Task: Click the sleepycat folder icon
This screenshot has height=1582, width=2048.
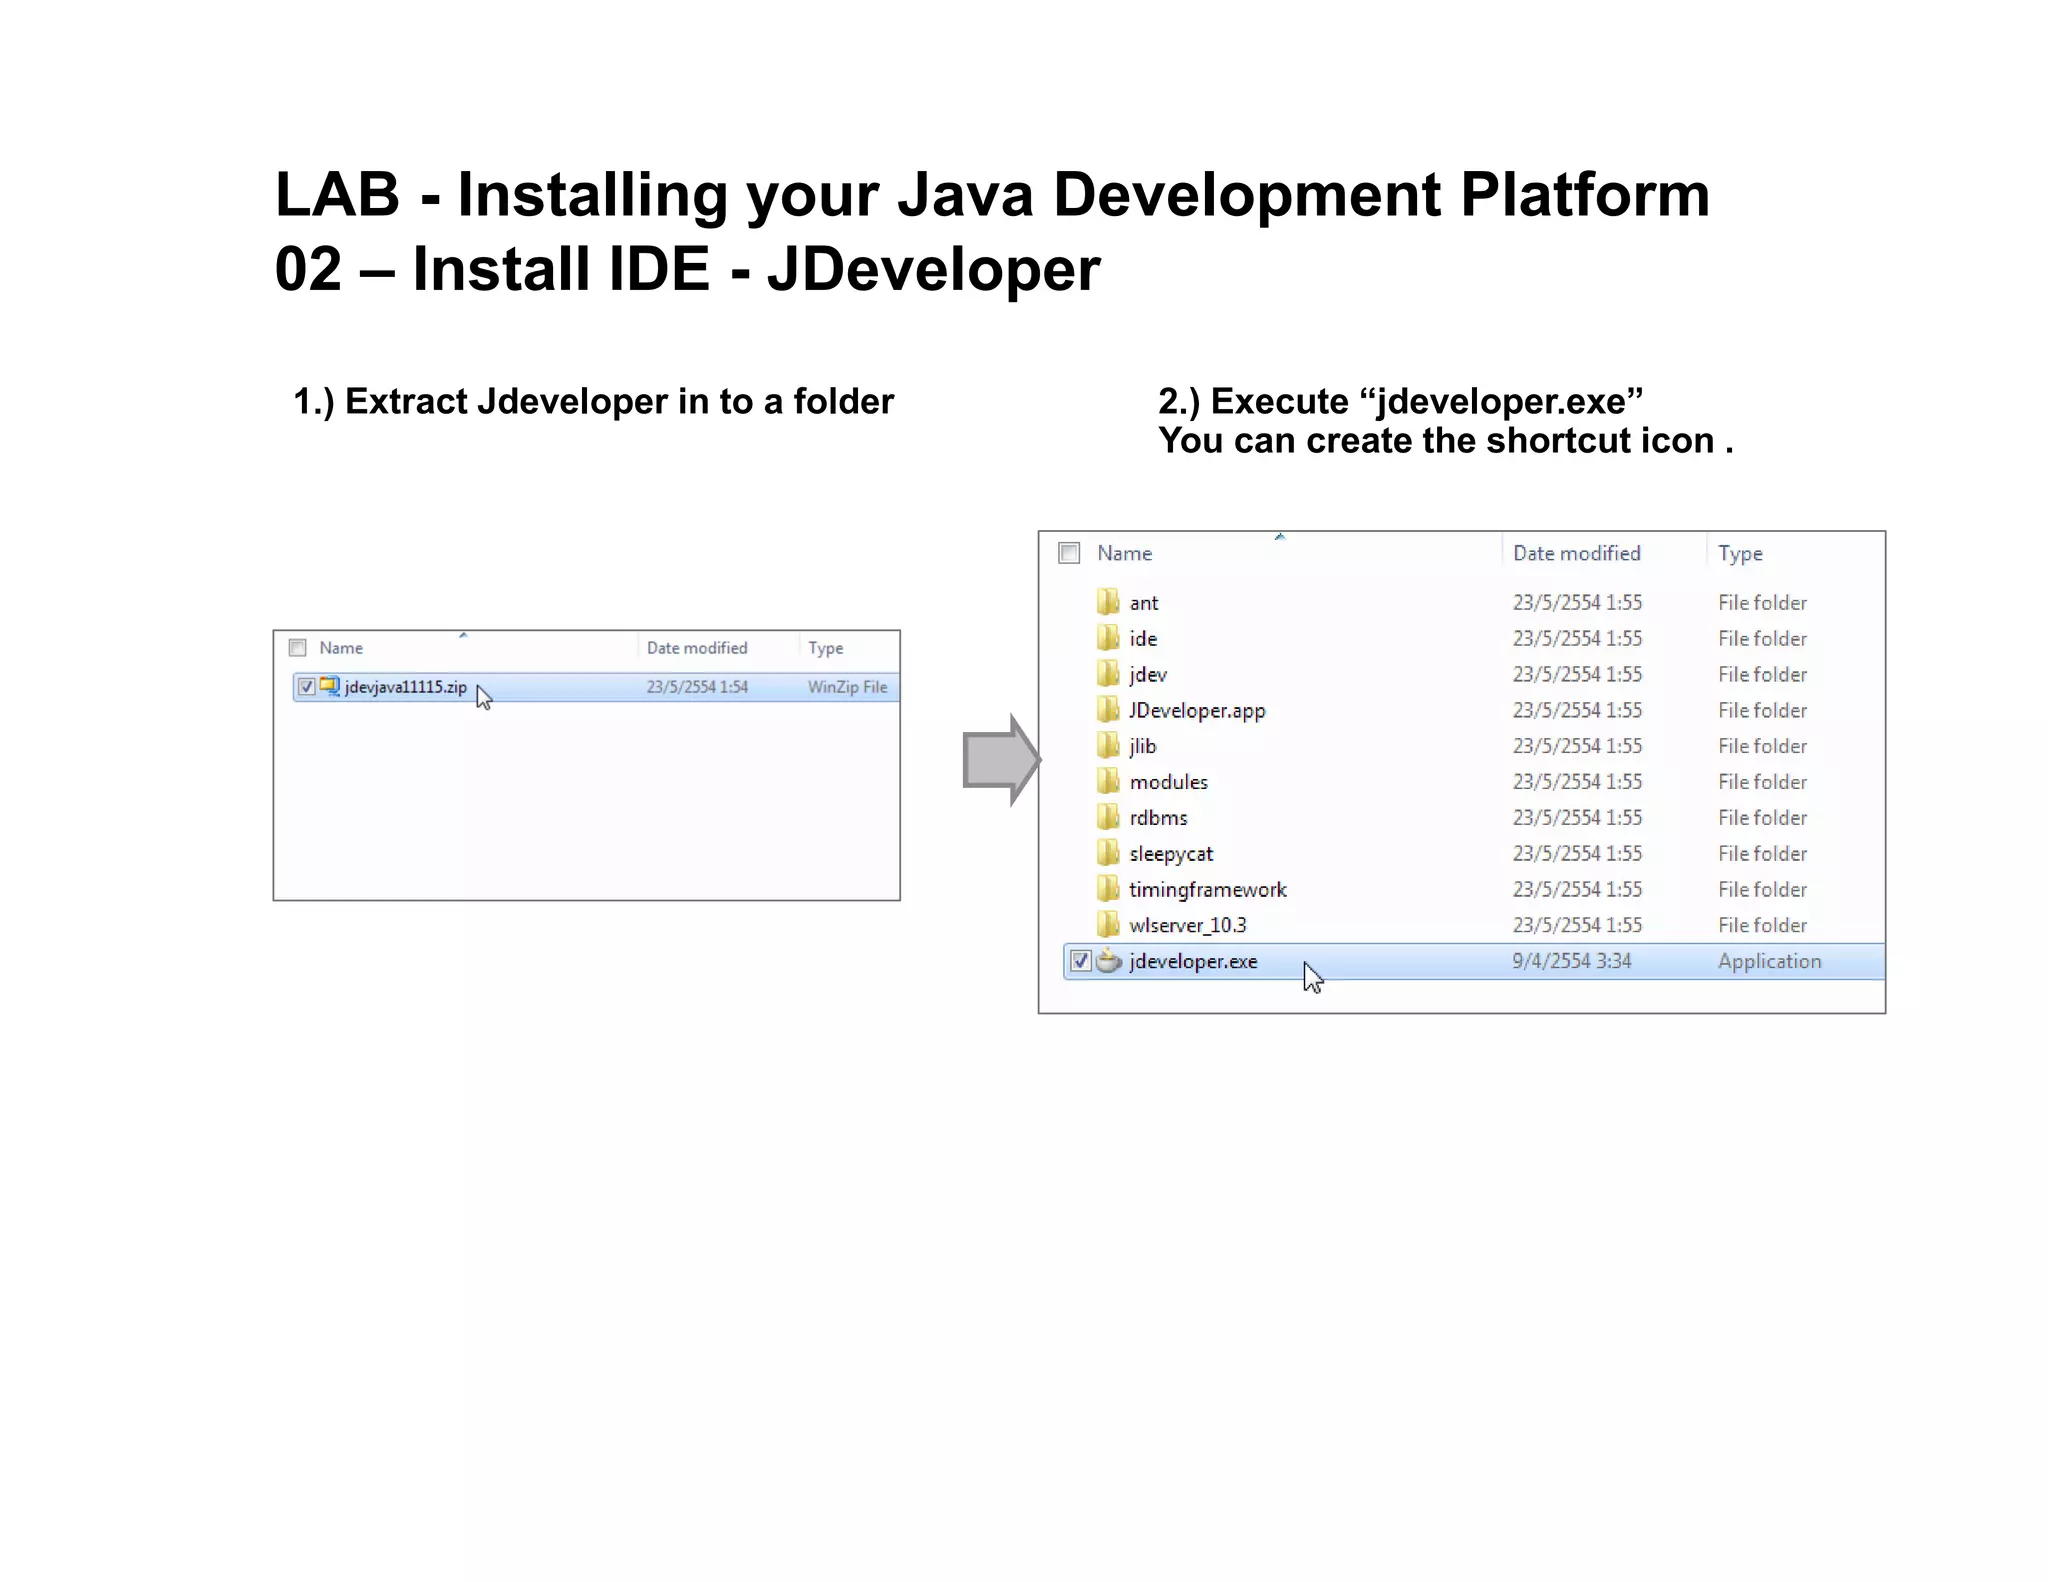Action: point(1108,853)
